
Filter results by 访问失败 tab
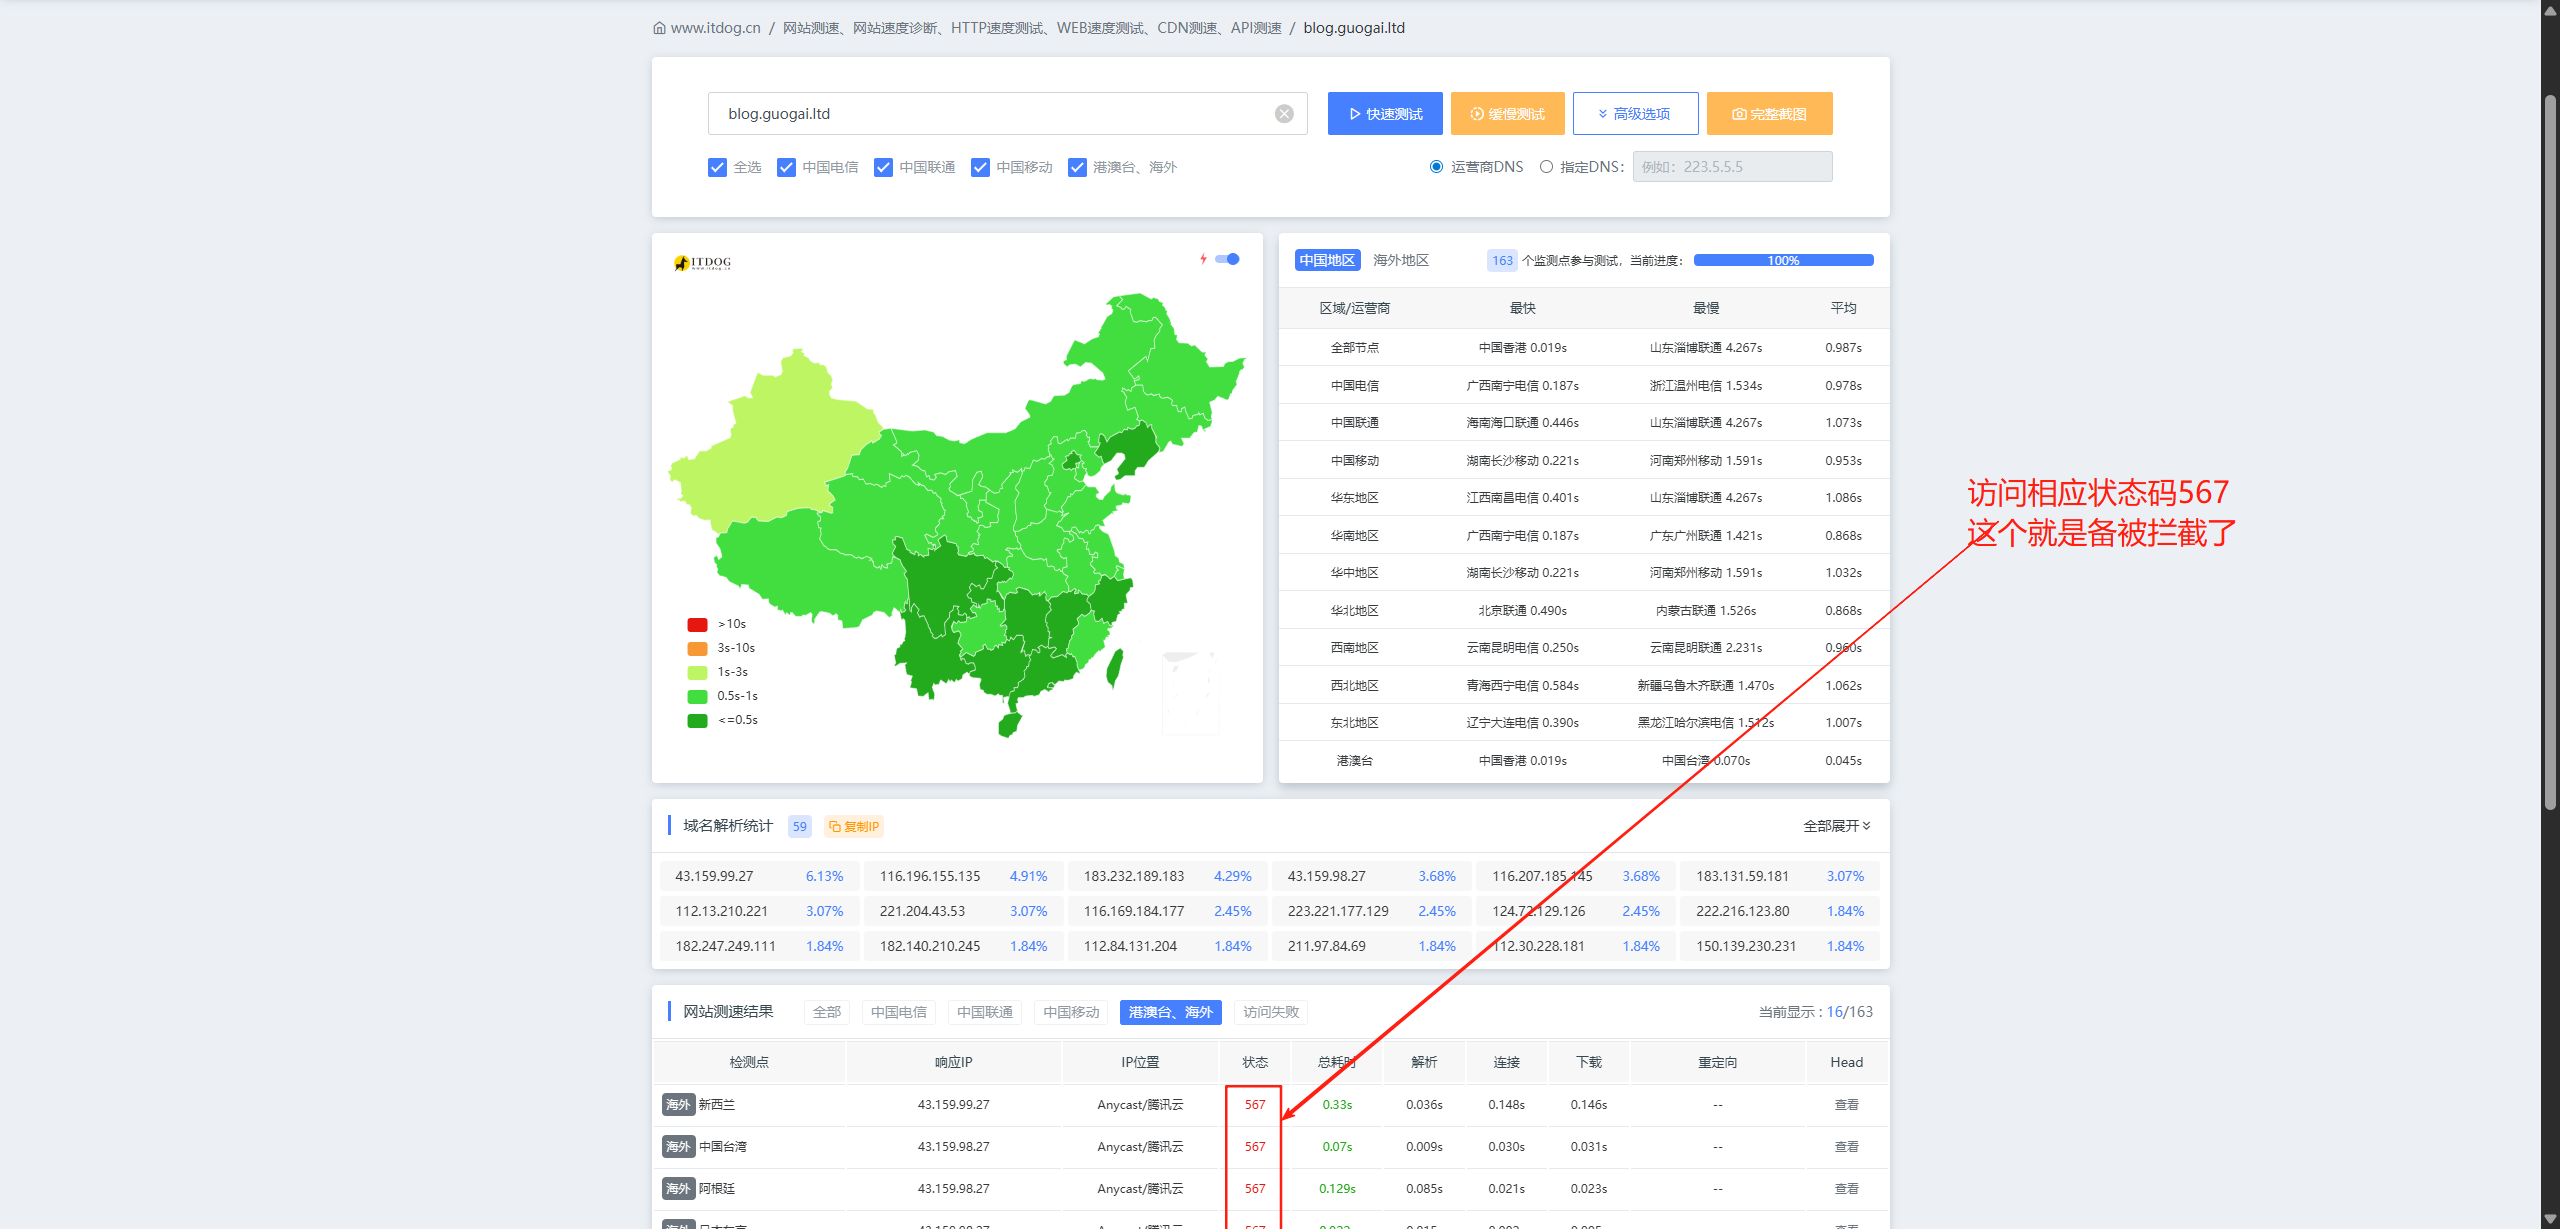[x=1270, y=1012]
